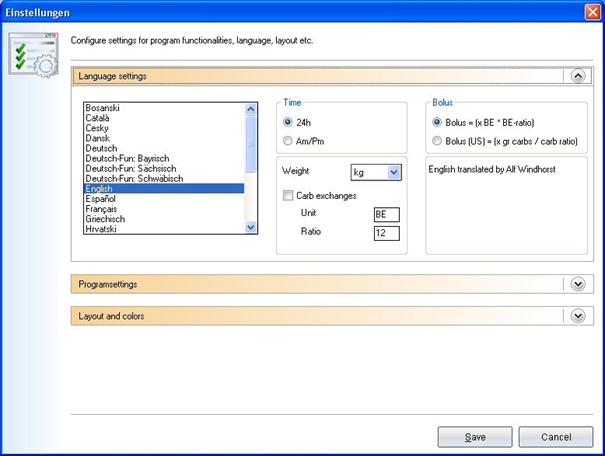Pick Français from the language list
This screenshot has height=456, width=605.
tap(104, 209)
